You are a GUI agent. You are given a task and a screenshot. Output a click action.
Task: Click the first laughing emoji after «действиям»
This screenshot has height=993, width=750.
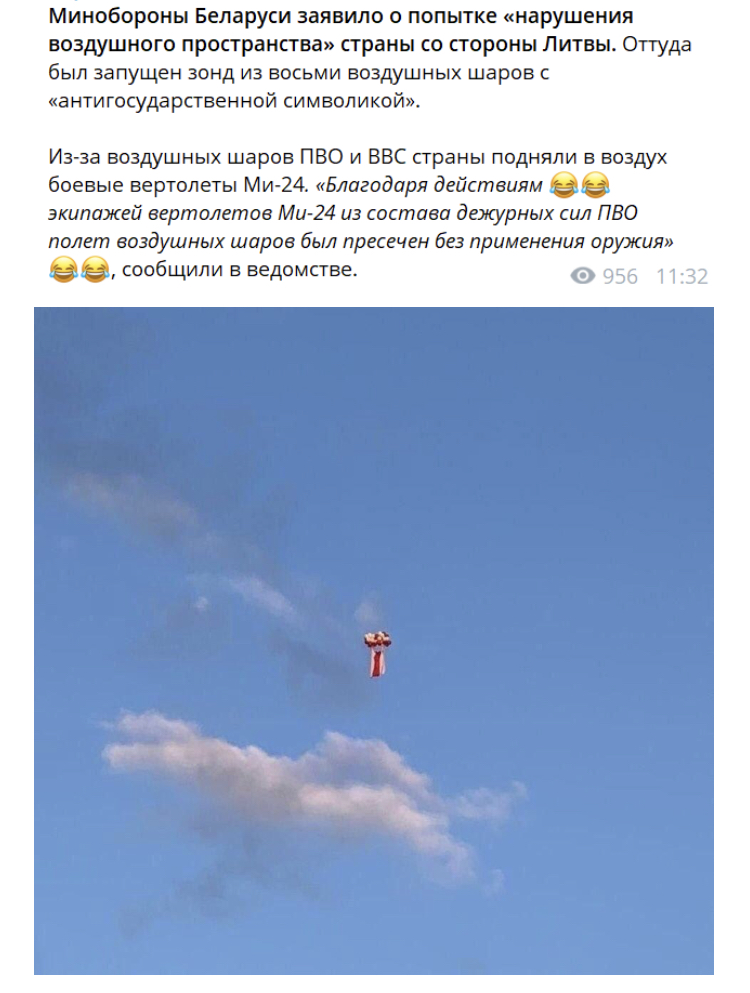pyautogui.click(x=564, y=185)
